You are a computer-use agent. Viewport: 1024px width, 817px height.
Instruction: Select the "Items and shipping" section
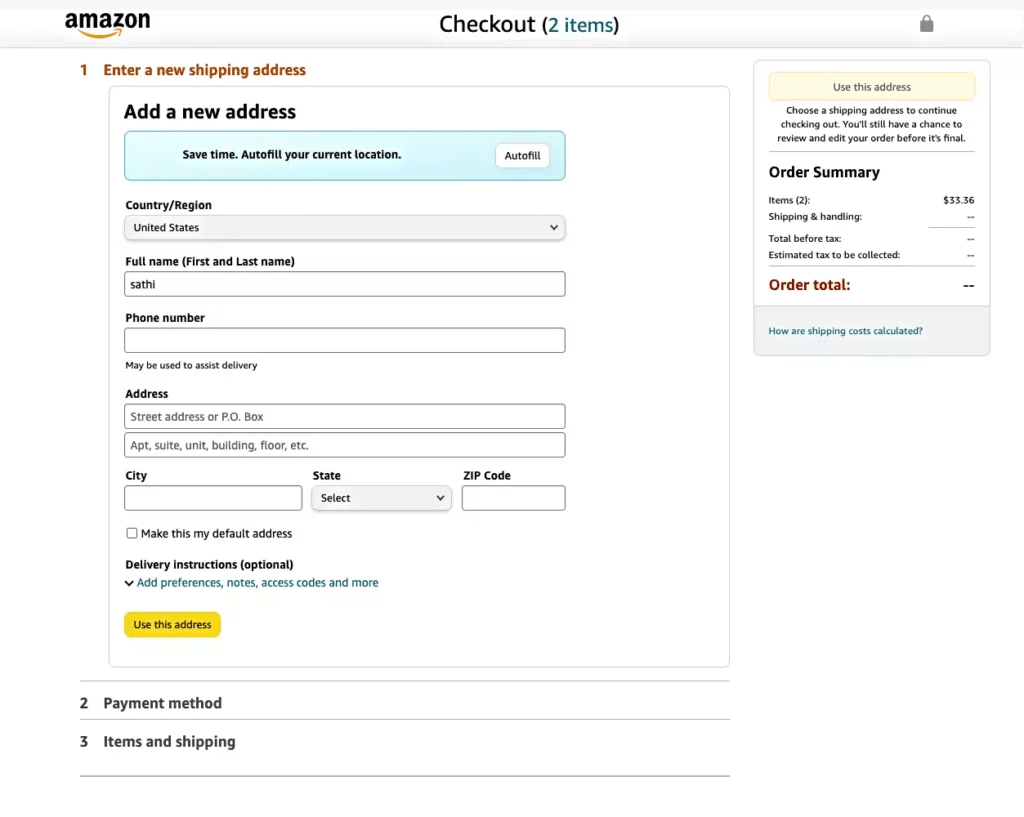[169, 741]
